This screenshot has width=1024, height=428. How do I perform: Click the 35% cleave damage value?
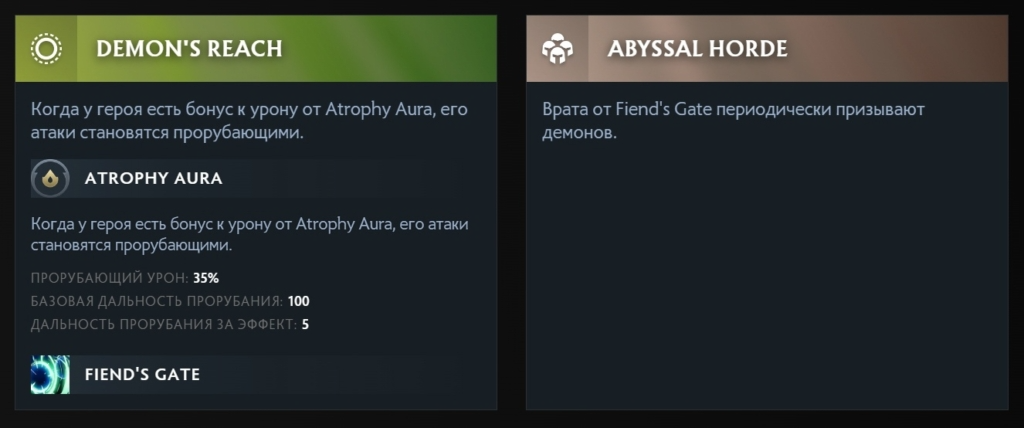(x=206, y=277)
